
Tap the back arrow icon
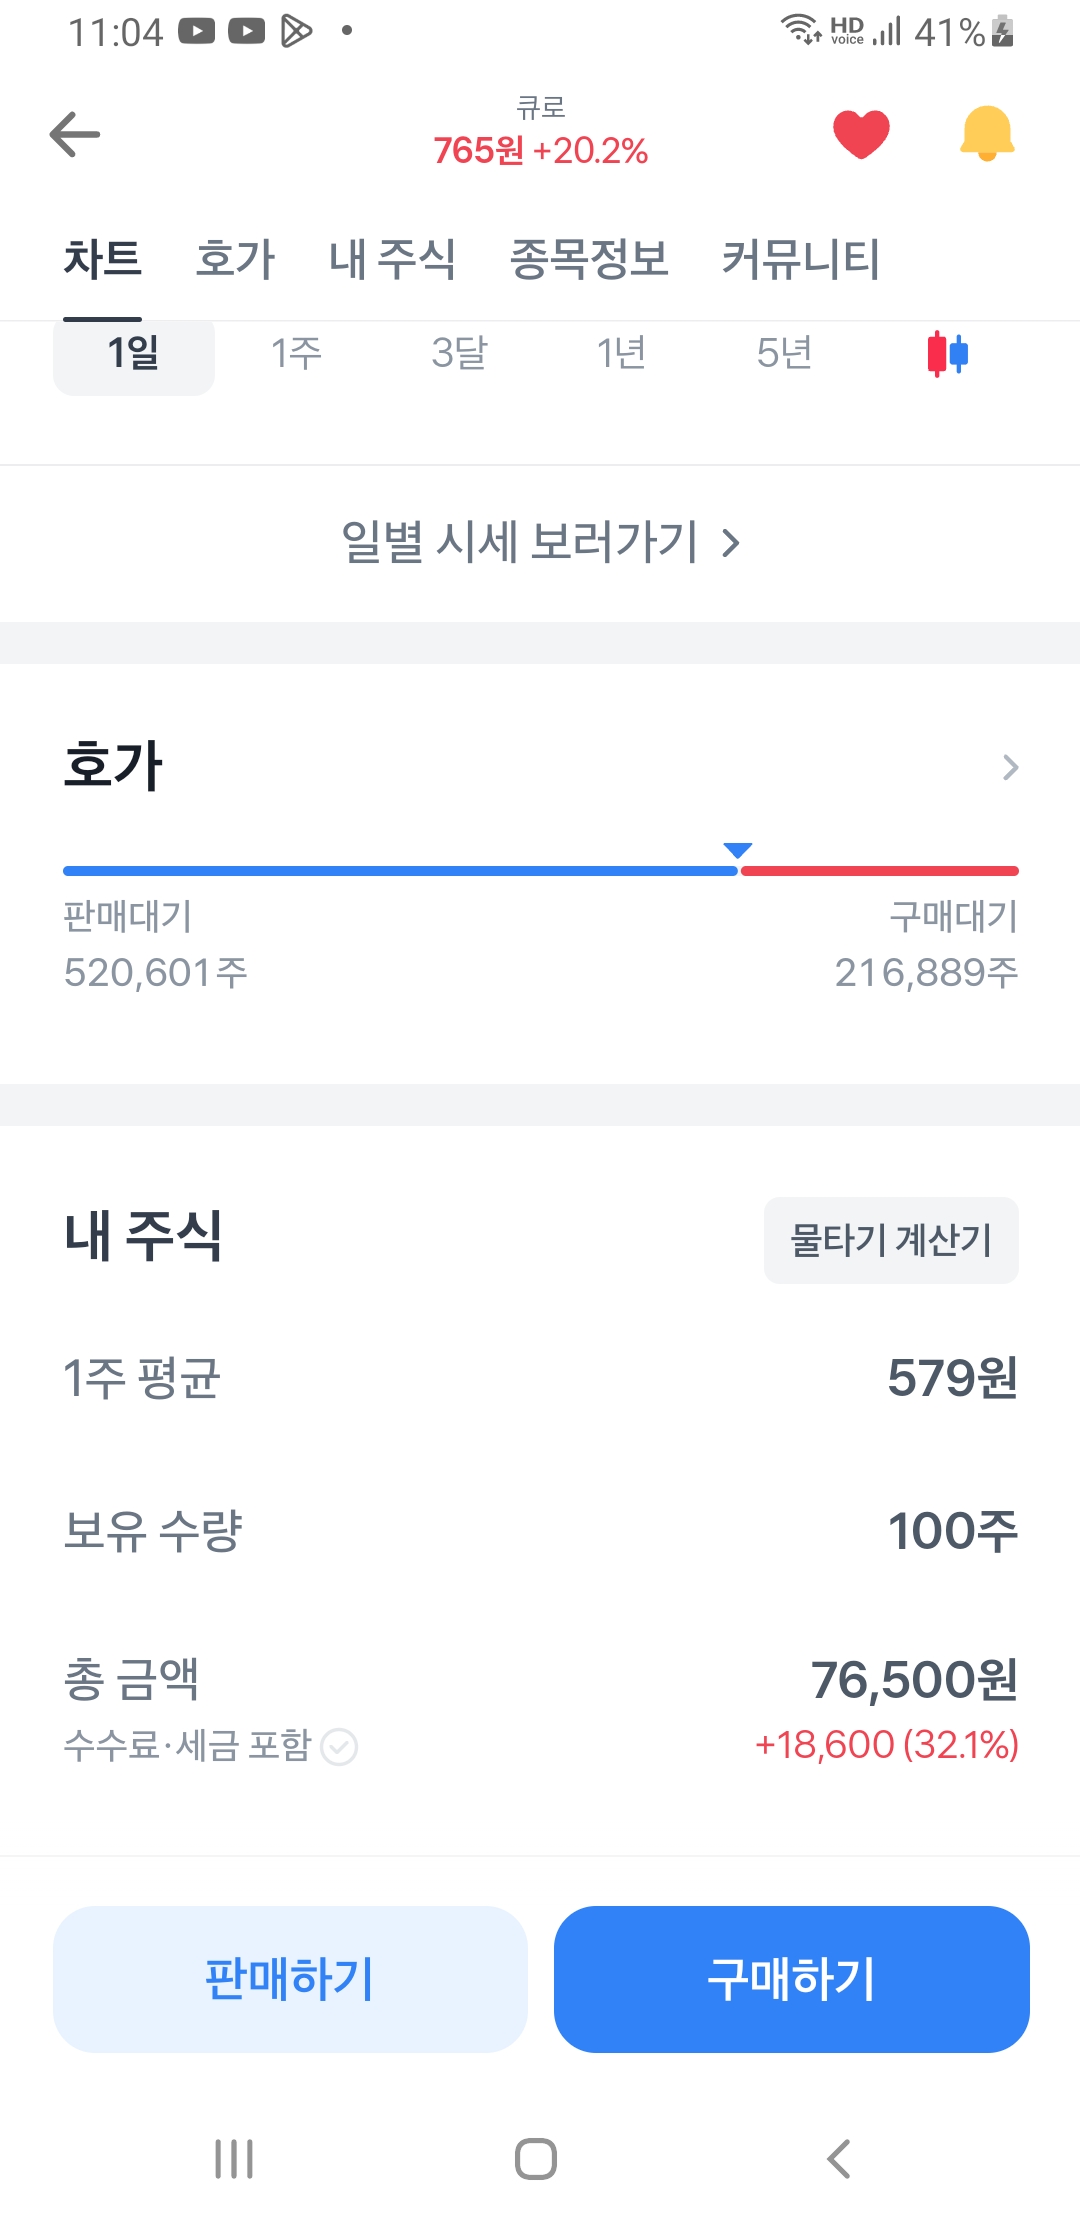click(x=75, y=135)
